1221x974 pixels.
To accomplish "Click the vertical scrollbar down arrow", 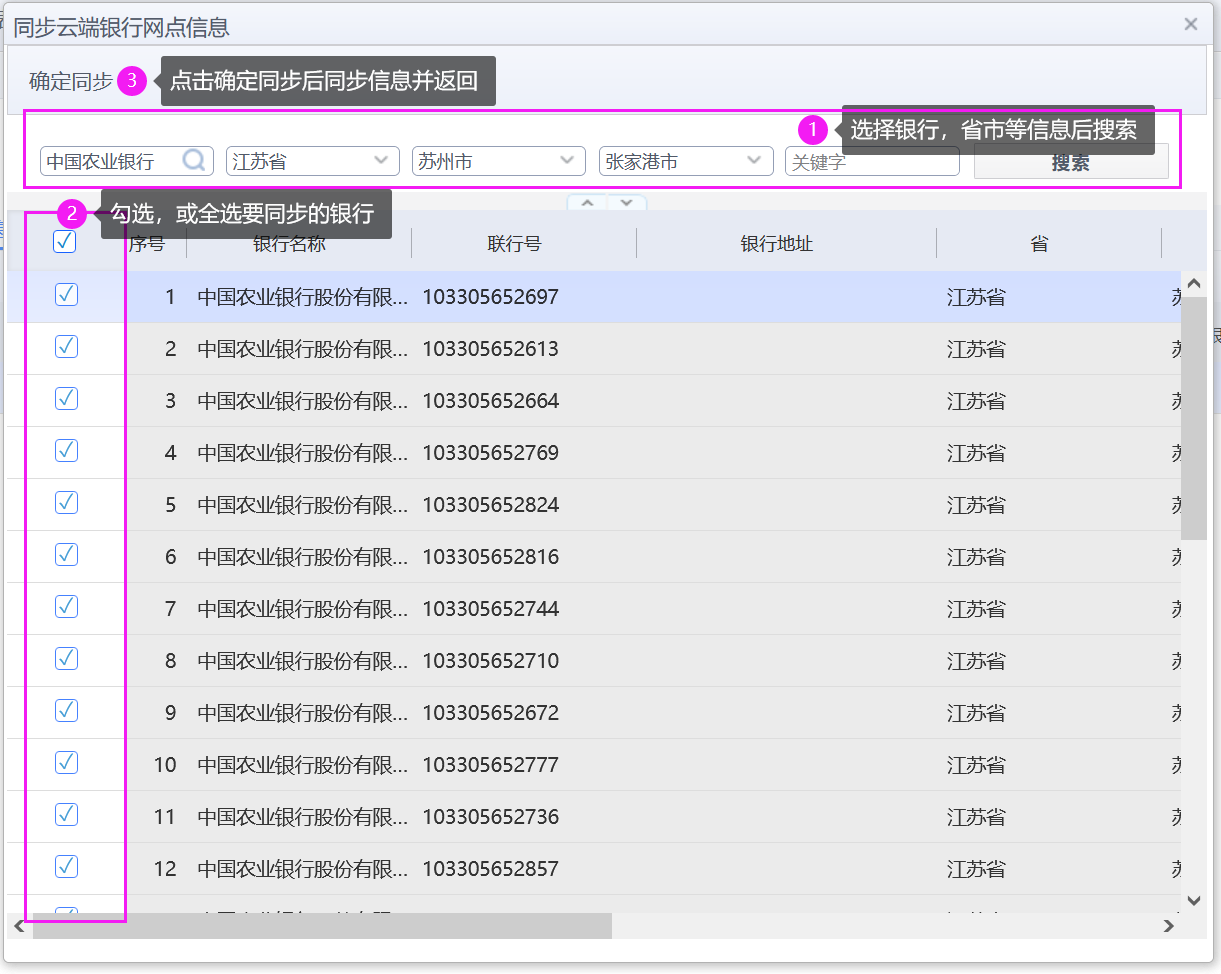I will (x=1193, y=901).
